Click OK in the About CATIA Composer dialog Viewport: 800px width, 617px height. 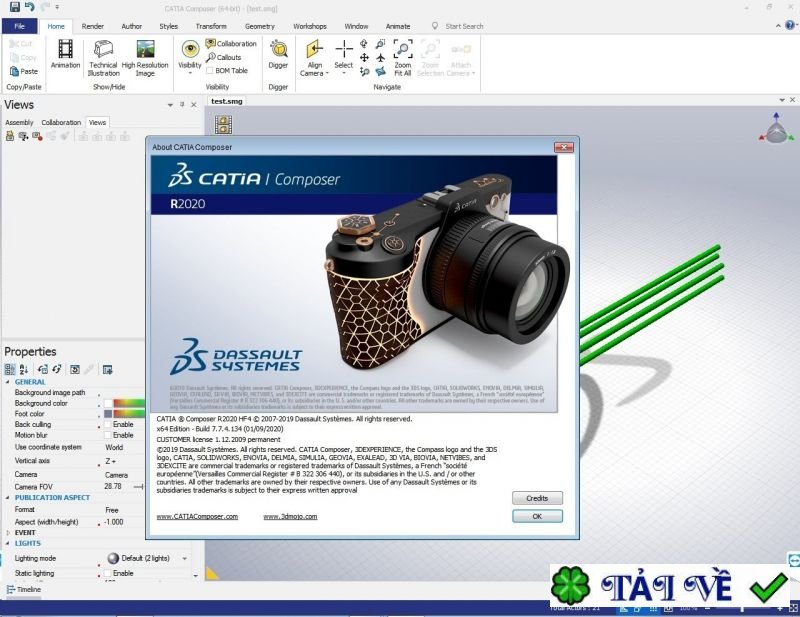[536, 516]
